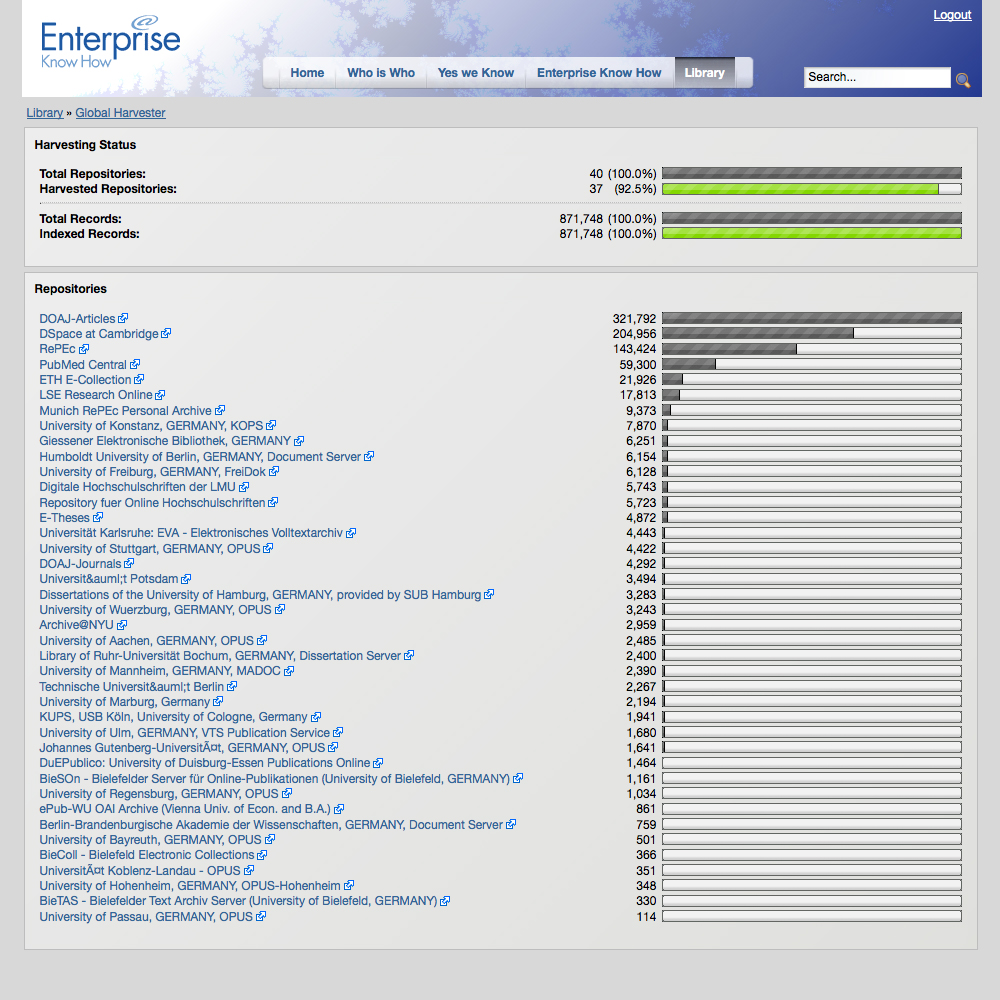Viewport: 1000px width, 1000px height.
Task: Select the Repositories section heading
Action: (71, 289)
